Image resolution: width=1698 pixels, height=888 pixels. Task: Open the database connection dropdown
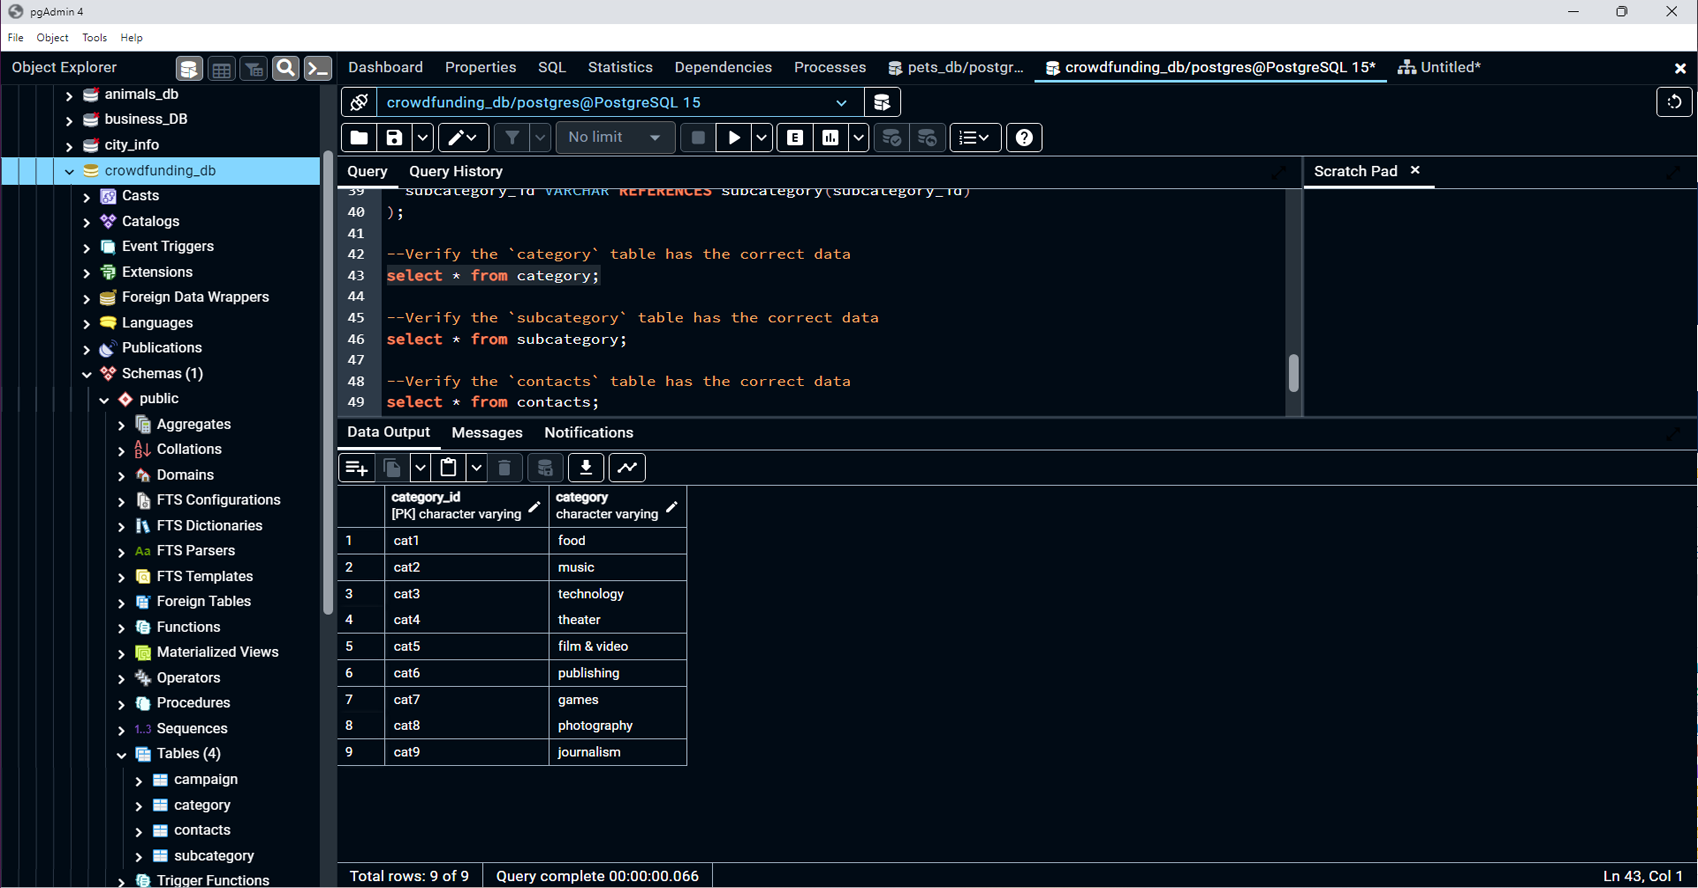pyautogui.click(x=841, y=102)
